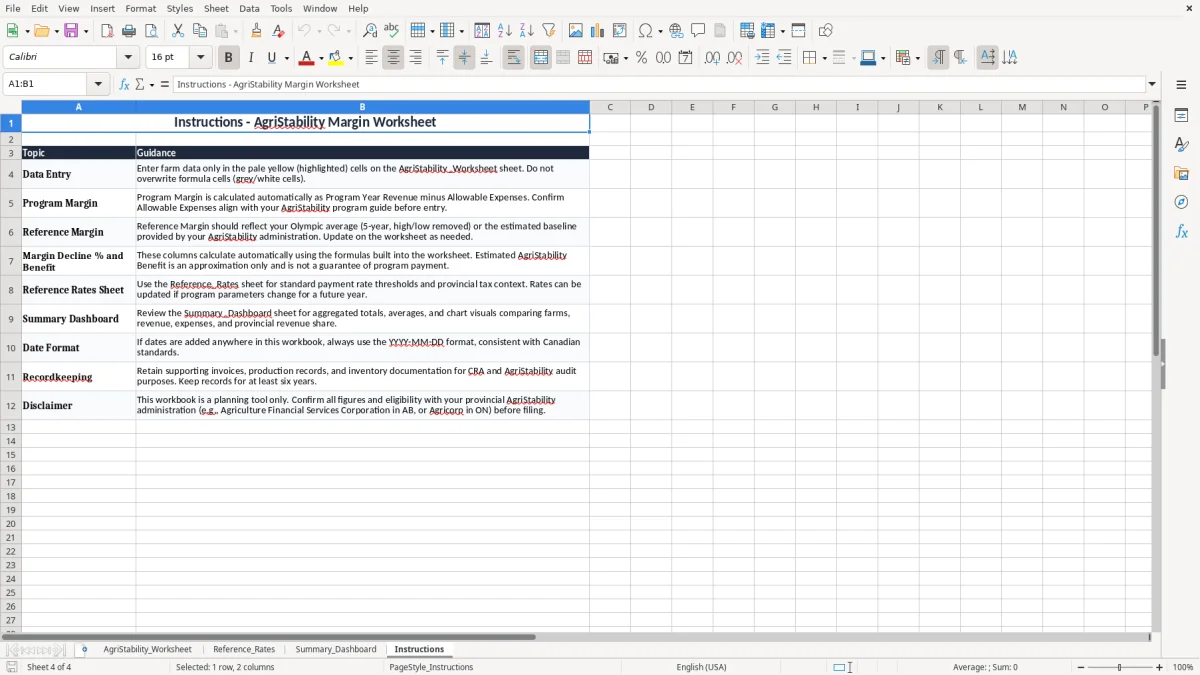Expand the formula bar

coord(1152,84)
